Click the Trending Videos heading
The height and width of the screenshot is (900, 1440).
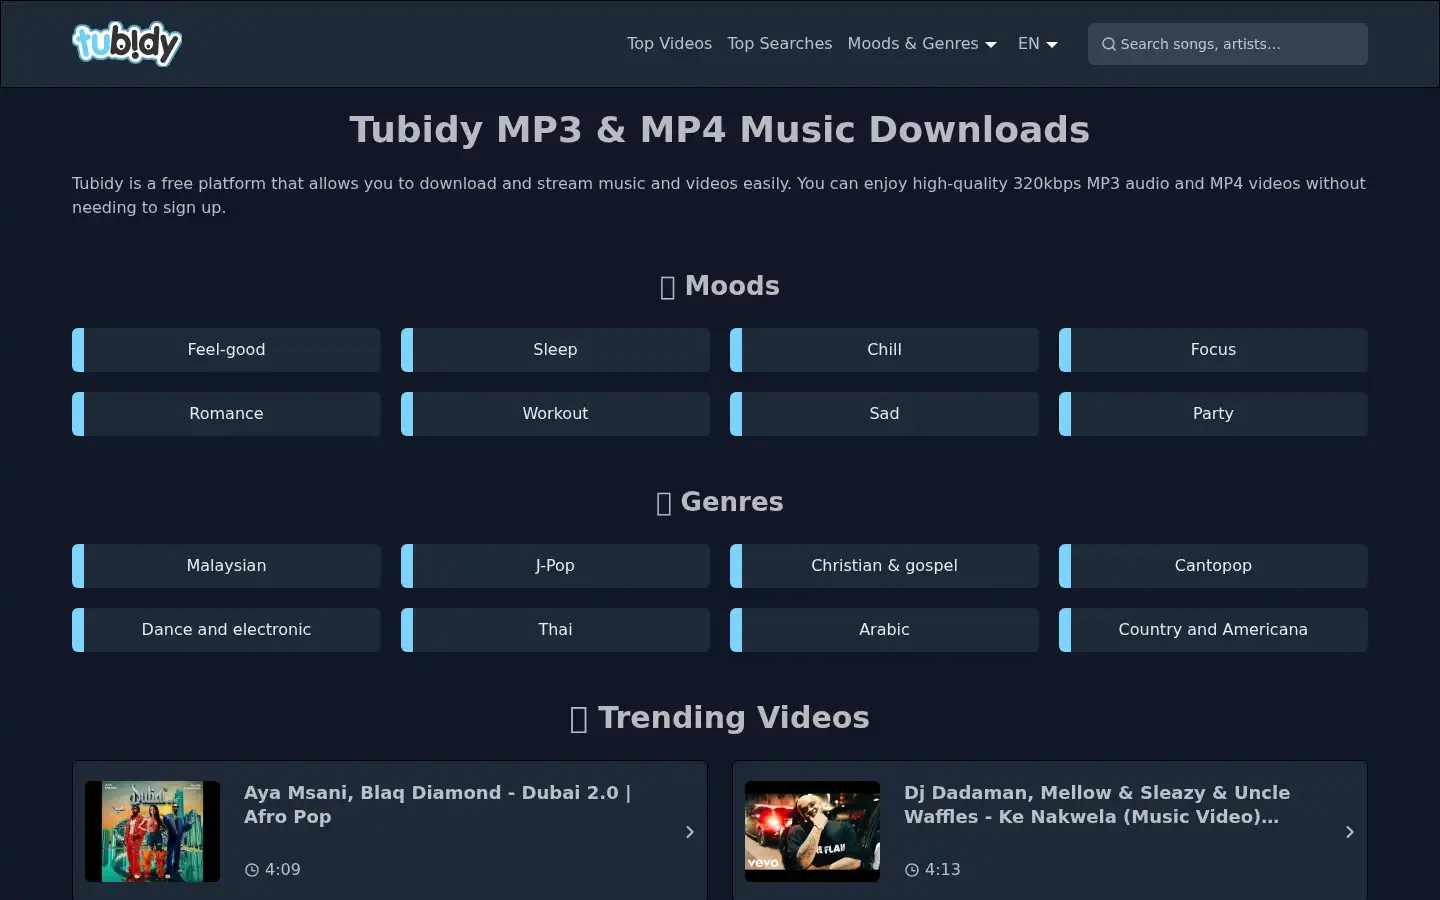[720, 718]
